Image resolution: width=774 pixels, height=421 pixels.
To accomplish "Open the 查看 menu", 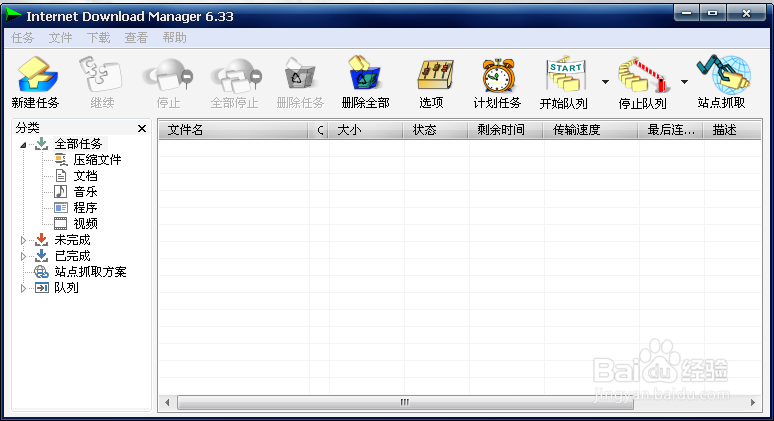I will (x=136, y=38).
